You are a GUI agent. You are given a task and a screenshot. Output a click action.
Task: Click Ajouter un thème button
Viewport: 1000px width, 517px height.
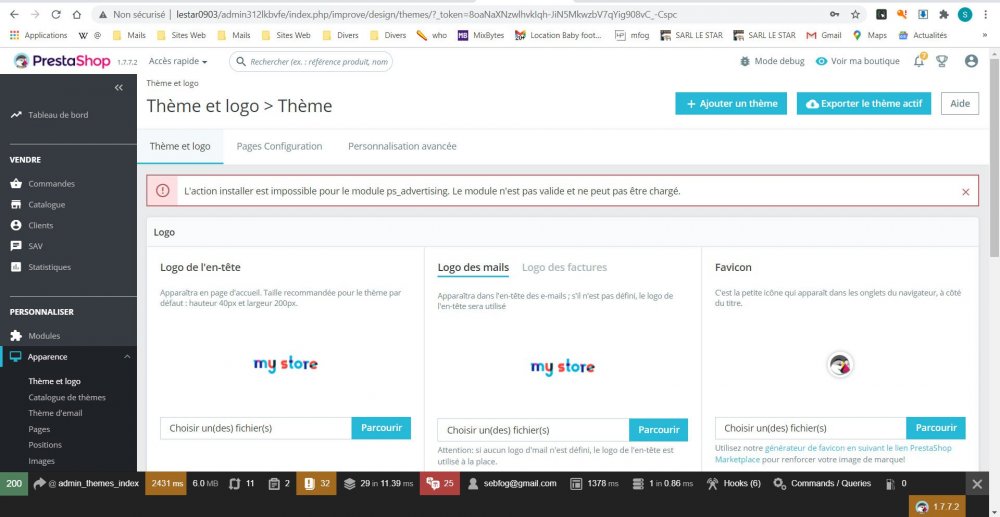tap(731, 104)
